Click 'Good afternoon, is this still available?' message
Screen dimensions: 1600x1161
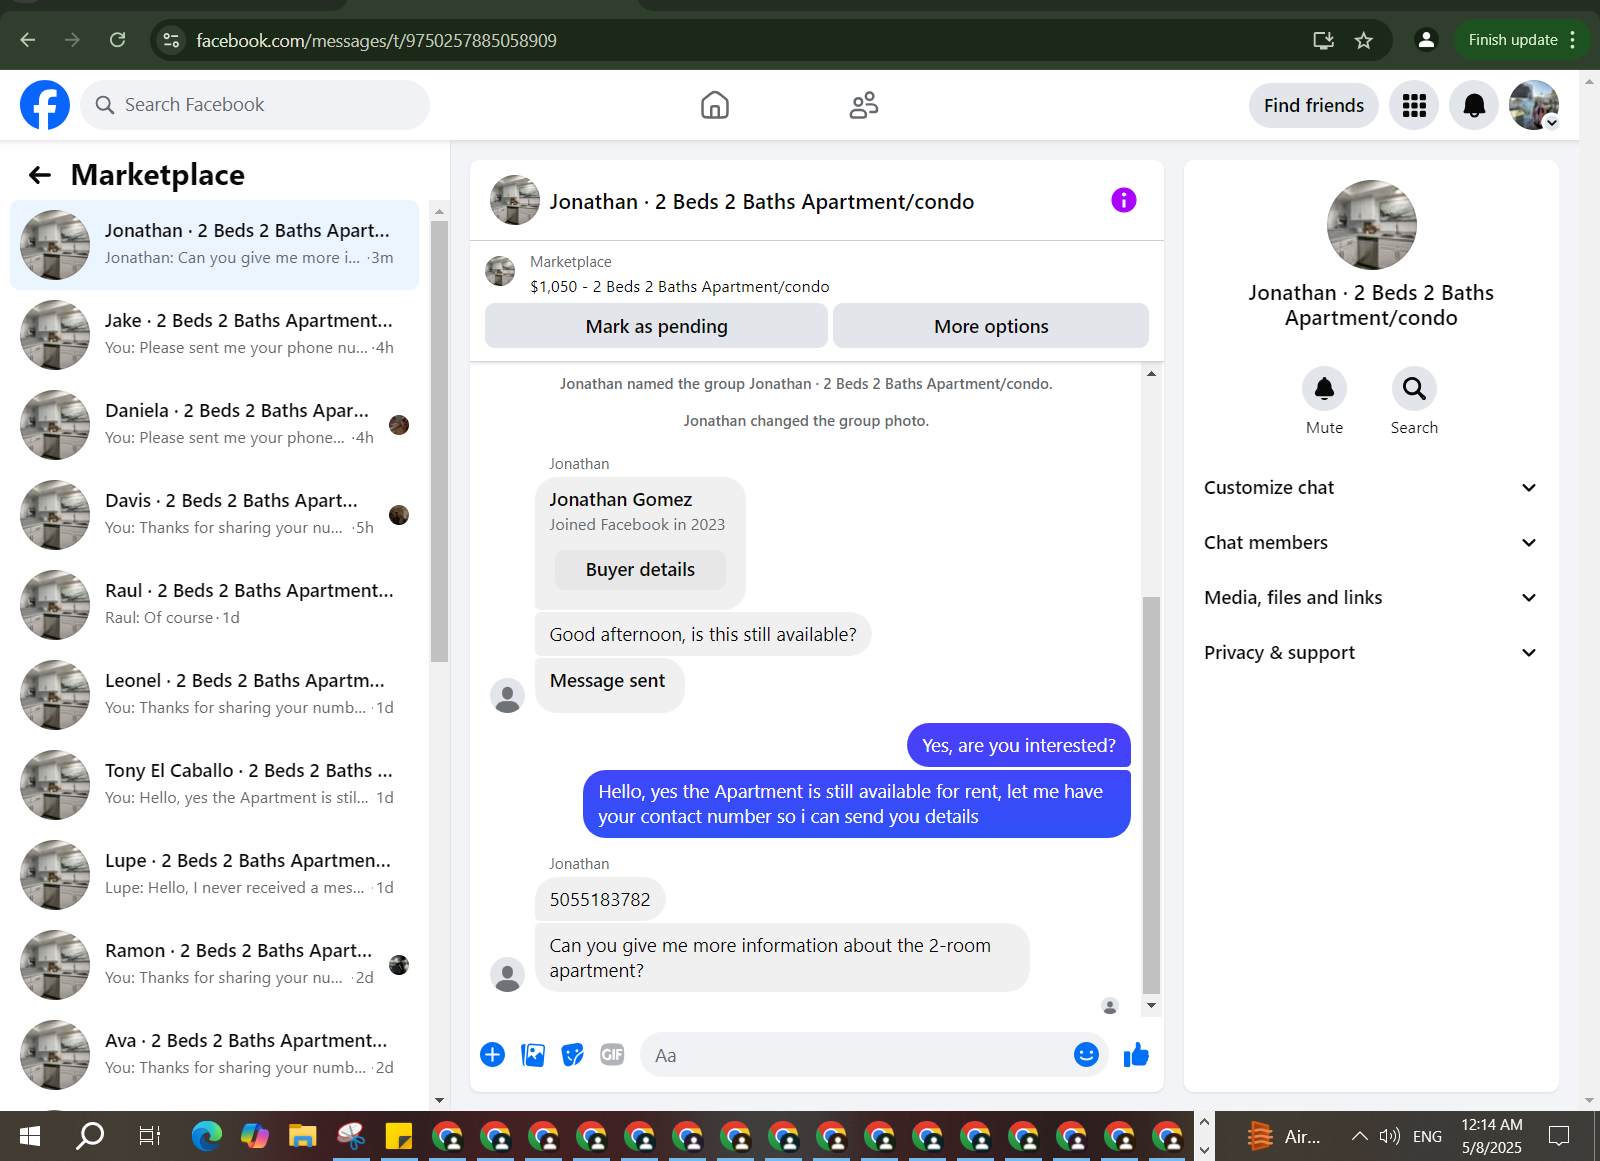tap(703, 635)
